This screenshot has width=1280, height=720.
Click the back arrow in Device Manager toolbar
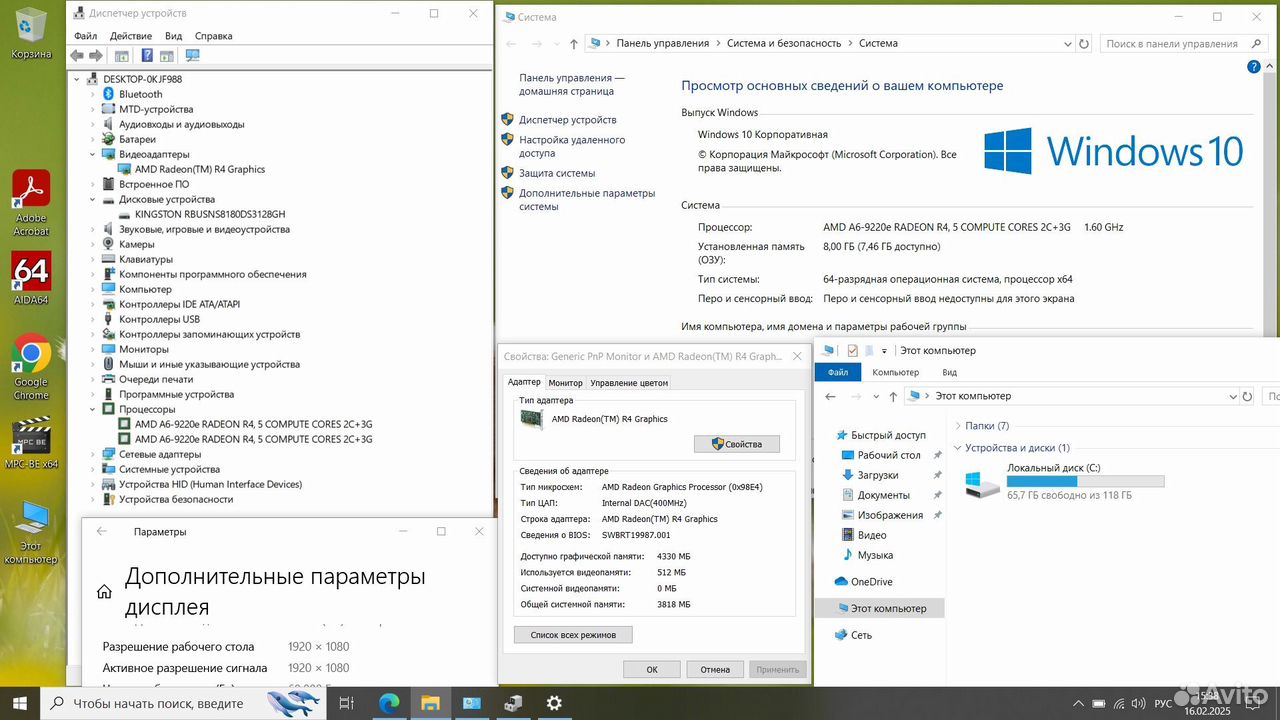77,56
